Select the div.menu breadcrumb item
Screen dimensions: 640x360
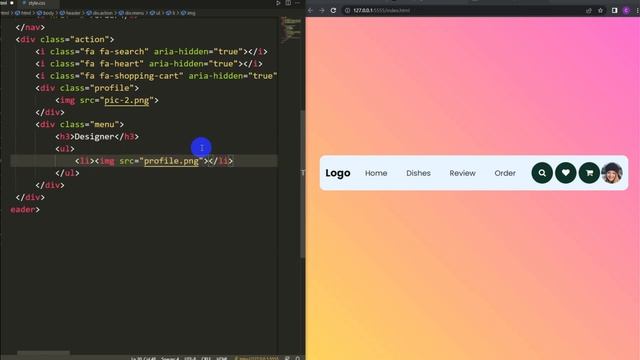(x=131, y=13)
